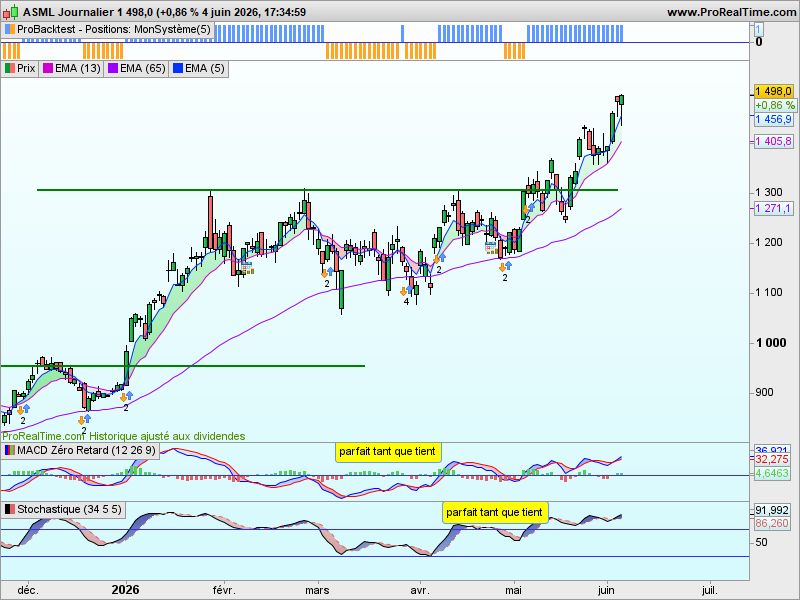800x600 pixels.
Task: Click the calendar event icon in February
Action: (x=247, y=268)
